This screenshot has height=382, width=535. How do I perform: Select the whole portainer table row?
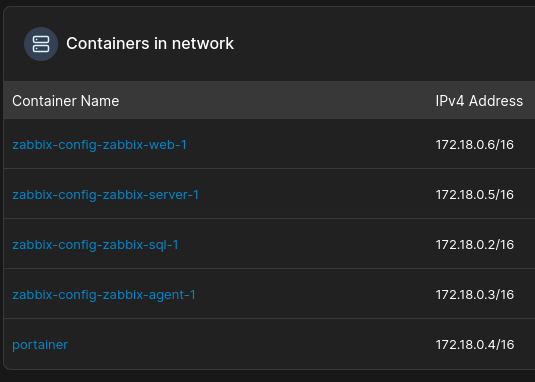coord(269,344)
